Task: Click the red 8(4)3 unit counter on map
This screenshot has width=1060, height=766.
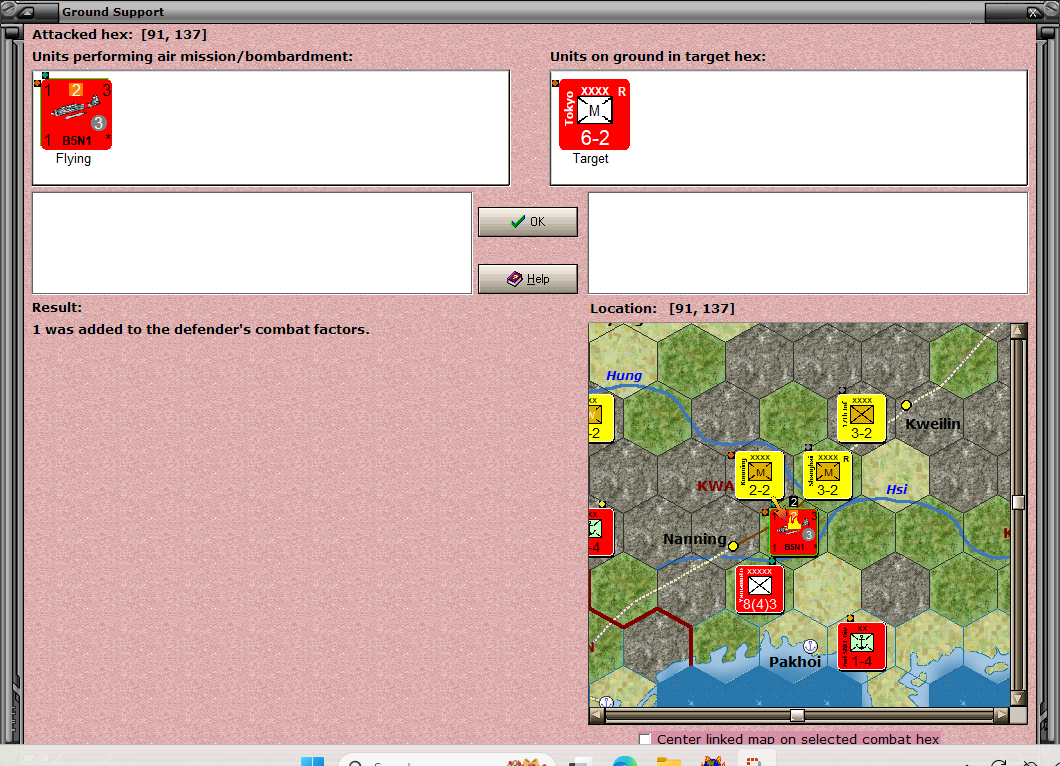Action: coord(759,588)
